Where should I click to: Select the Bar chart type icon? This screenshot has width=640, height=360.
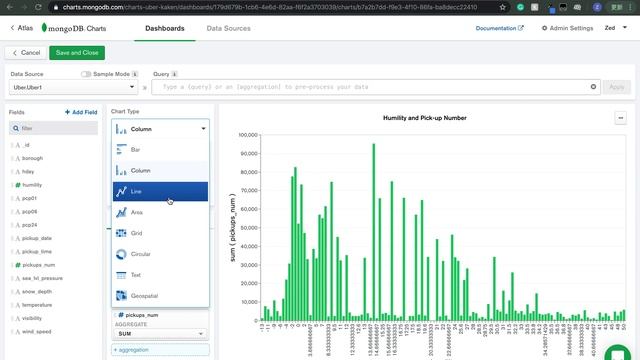pos(121,149)
